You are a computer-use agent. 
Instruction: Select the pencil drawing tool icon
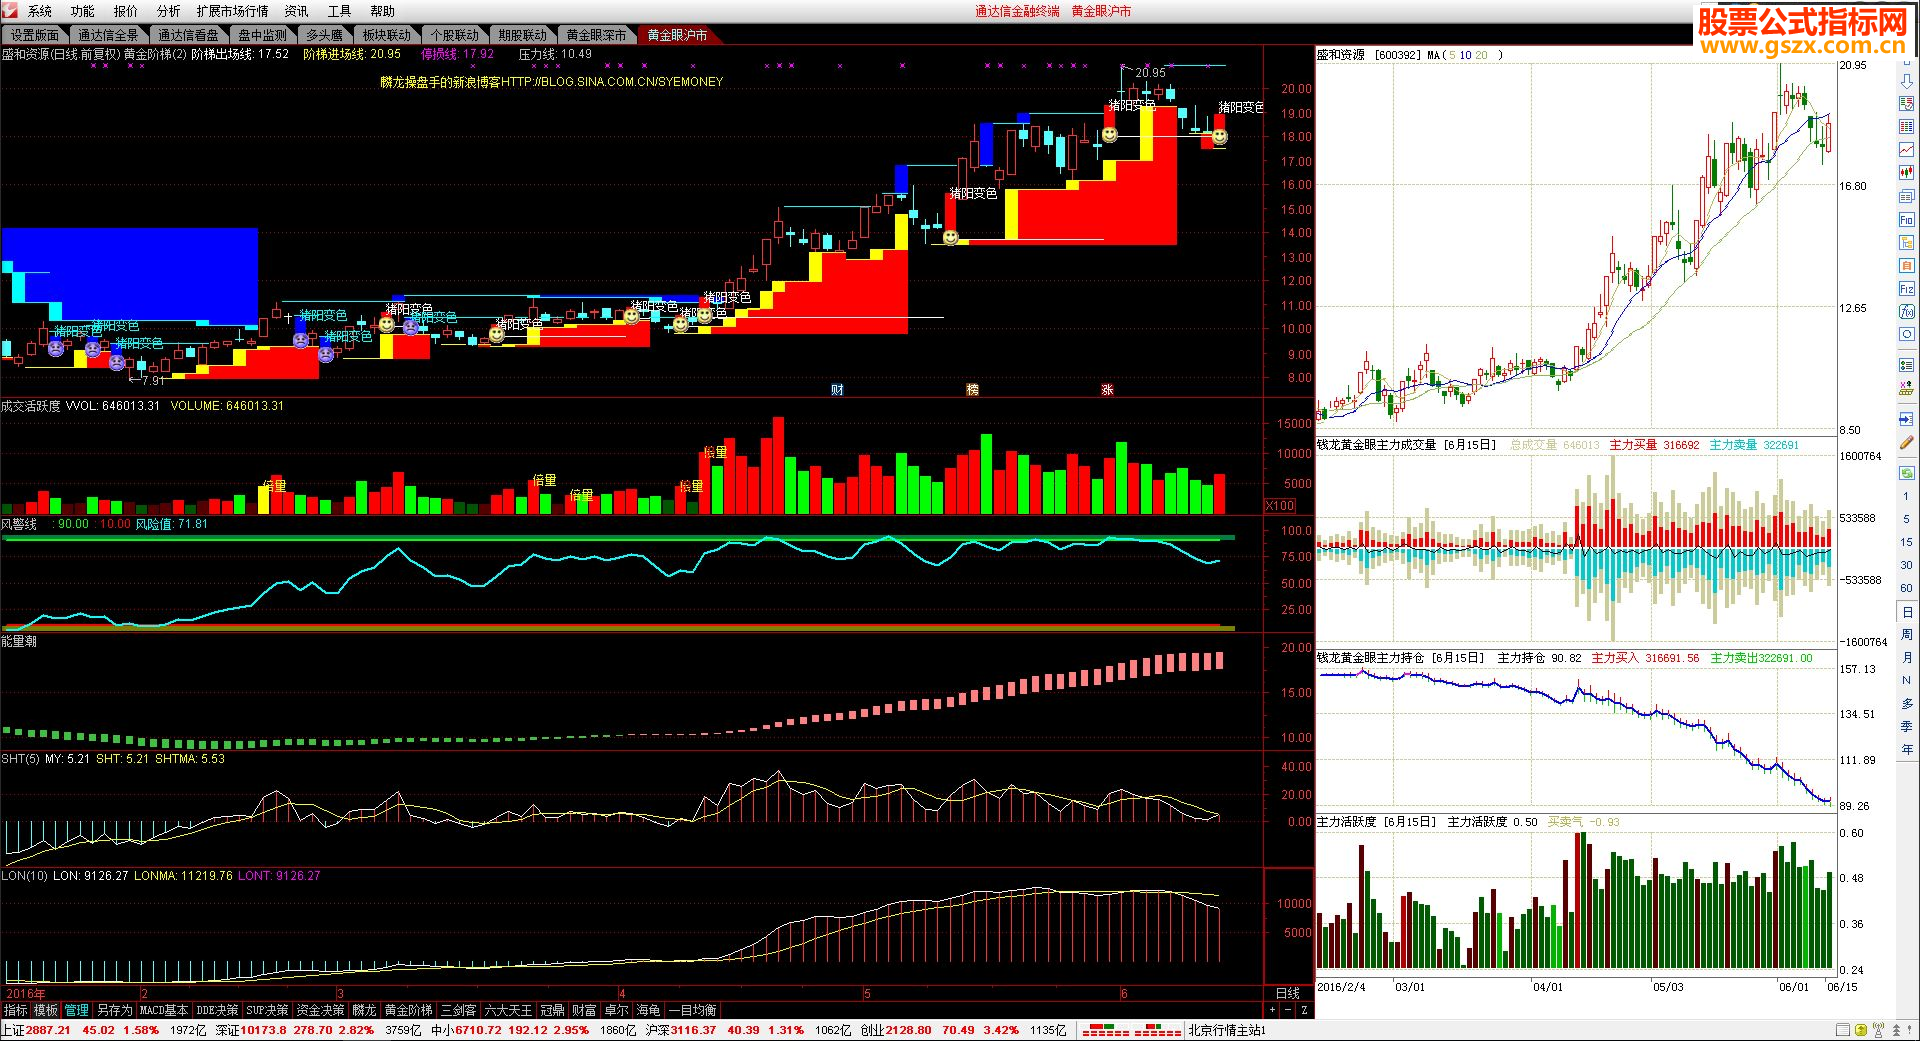(x=1906, y=441)
